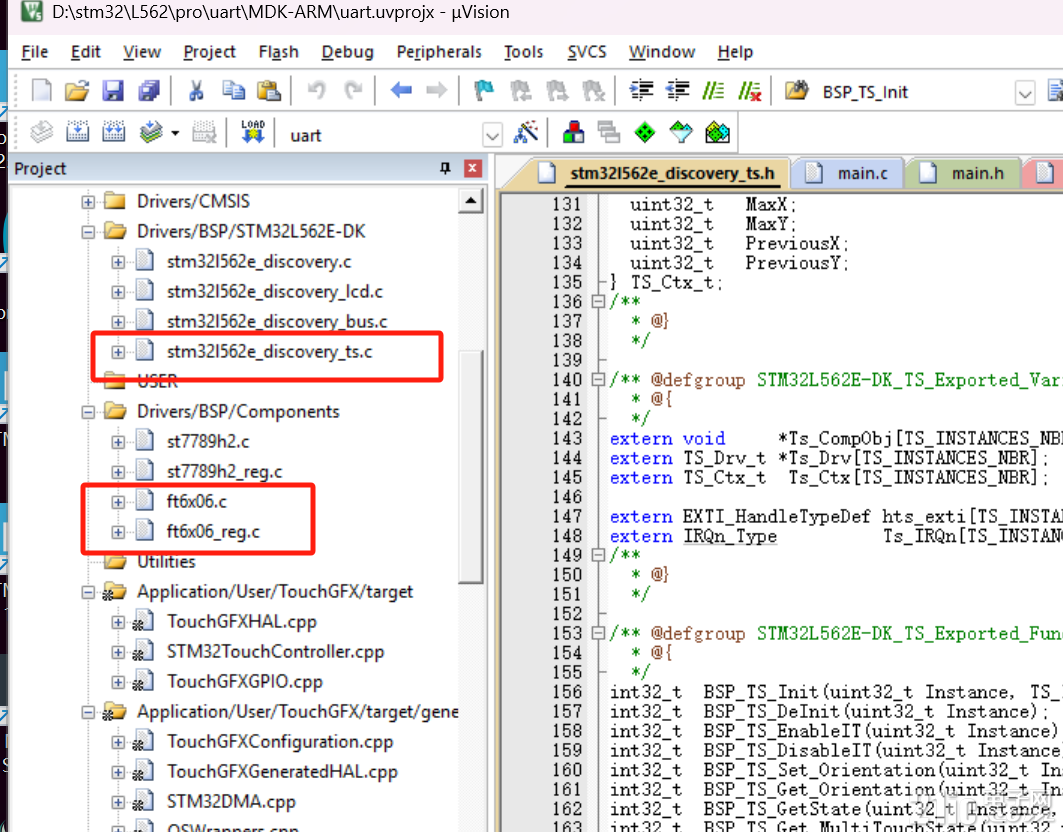
Task: Click the Project panel scroll up arrow
Action: click(x=471, y=201)
